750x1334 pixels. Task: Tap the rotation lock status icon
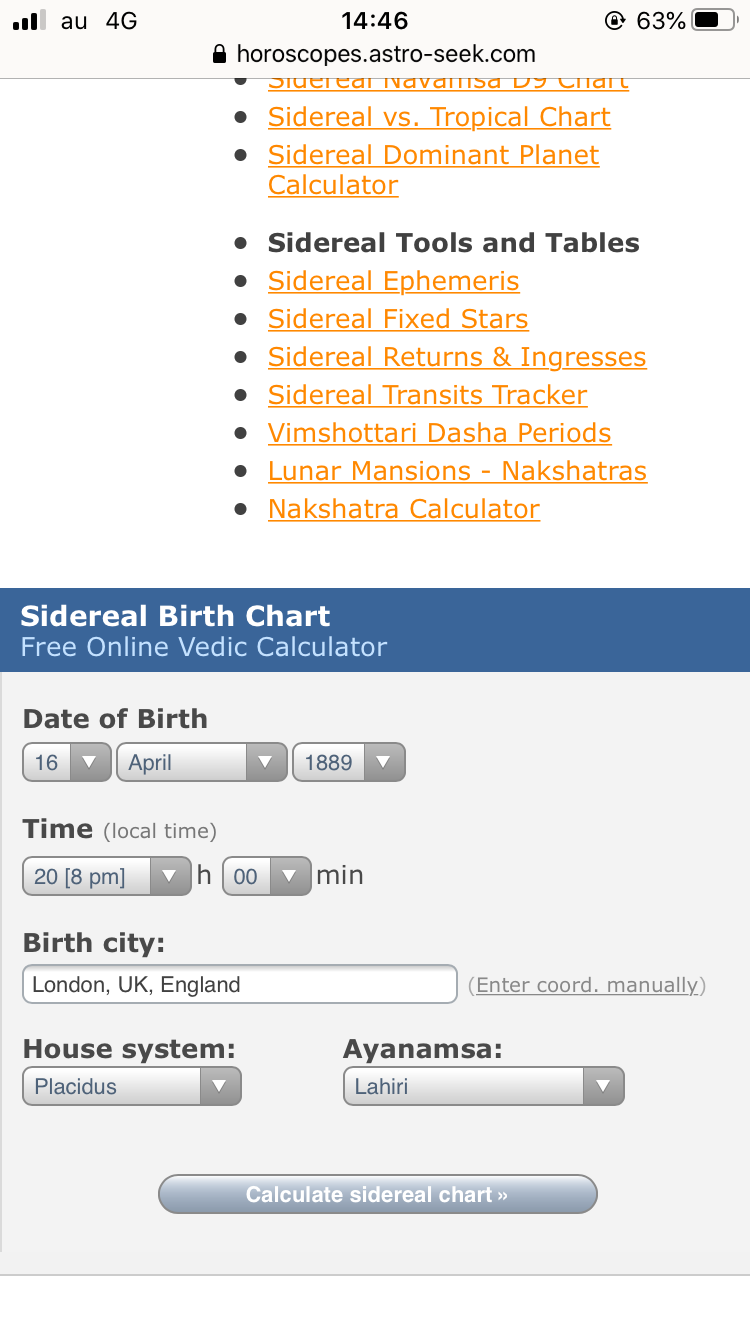tap(615, 20)
